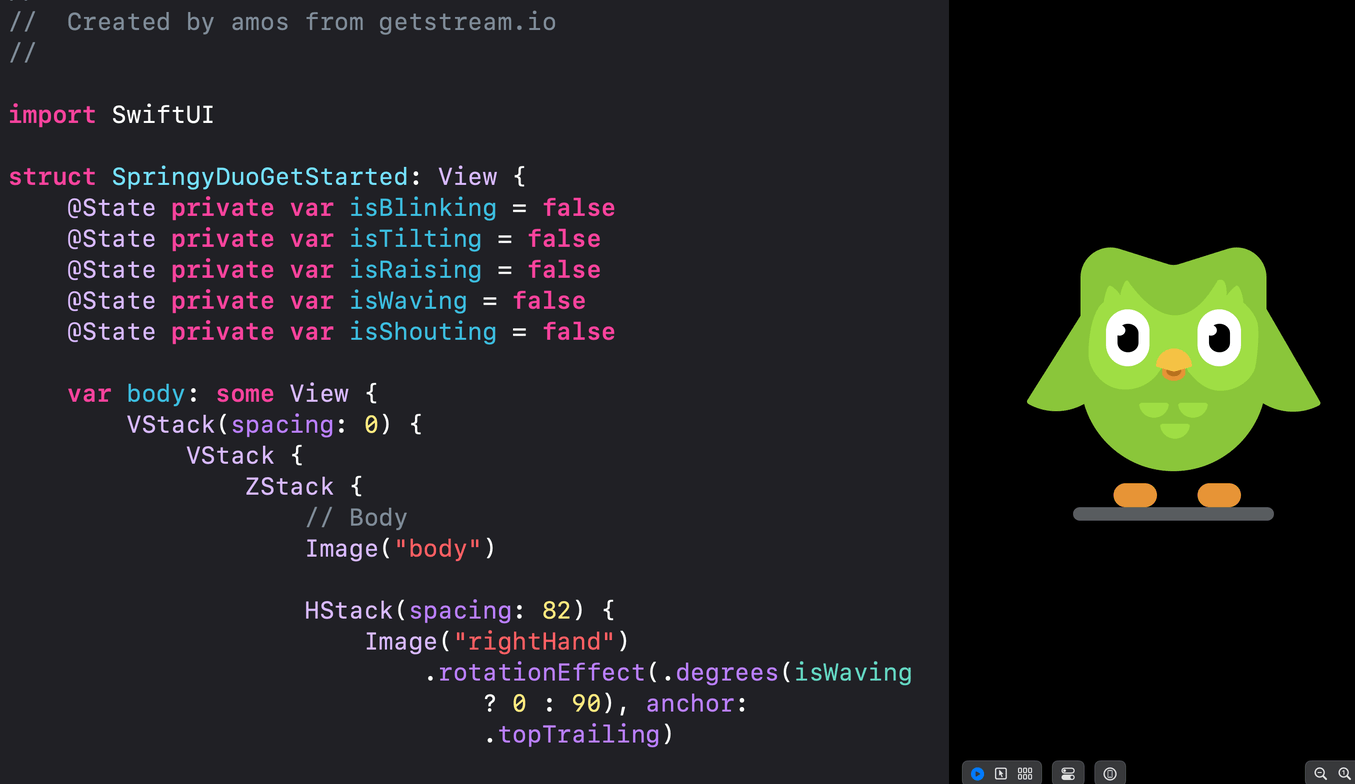
Task: Click 'isWaving' inside rotationEffect
Action: click(x=853, y=673)
